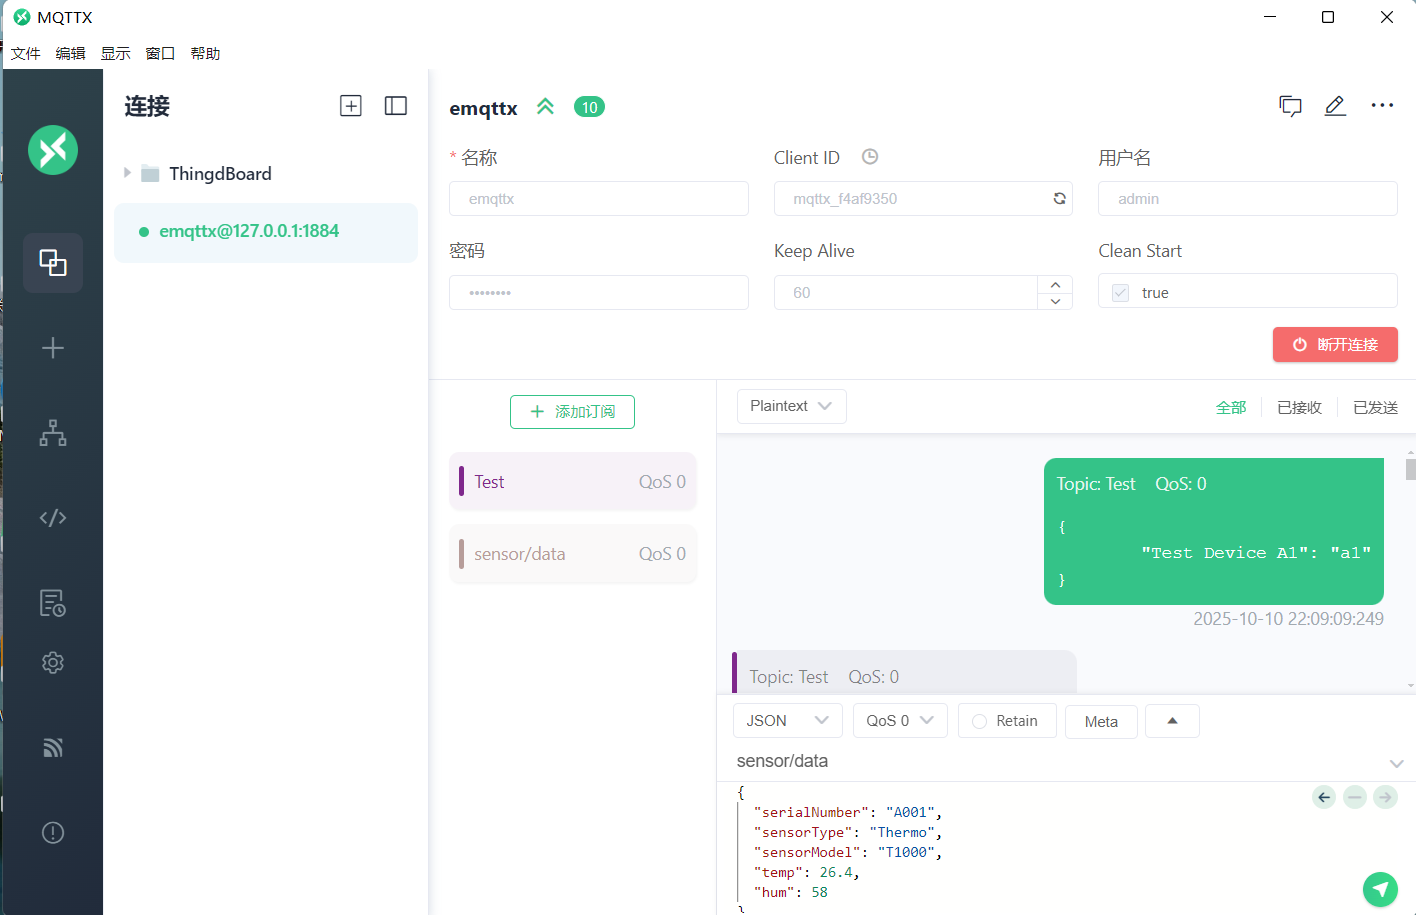The image size is (1416, 915).
Task: Click the broadcast feed icon in the sidebar
Action: 52,747
